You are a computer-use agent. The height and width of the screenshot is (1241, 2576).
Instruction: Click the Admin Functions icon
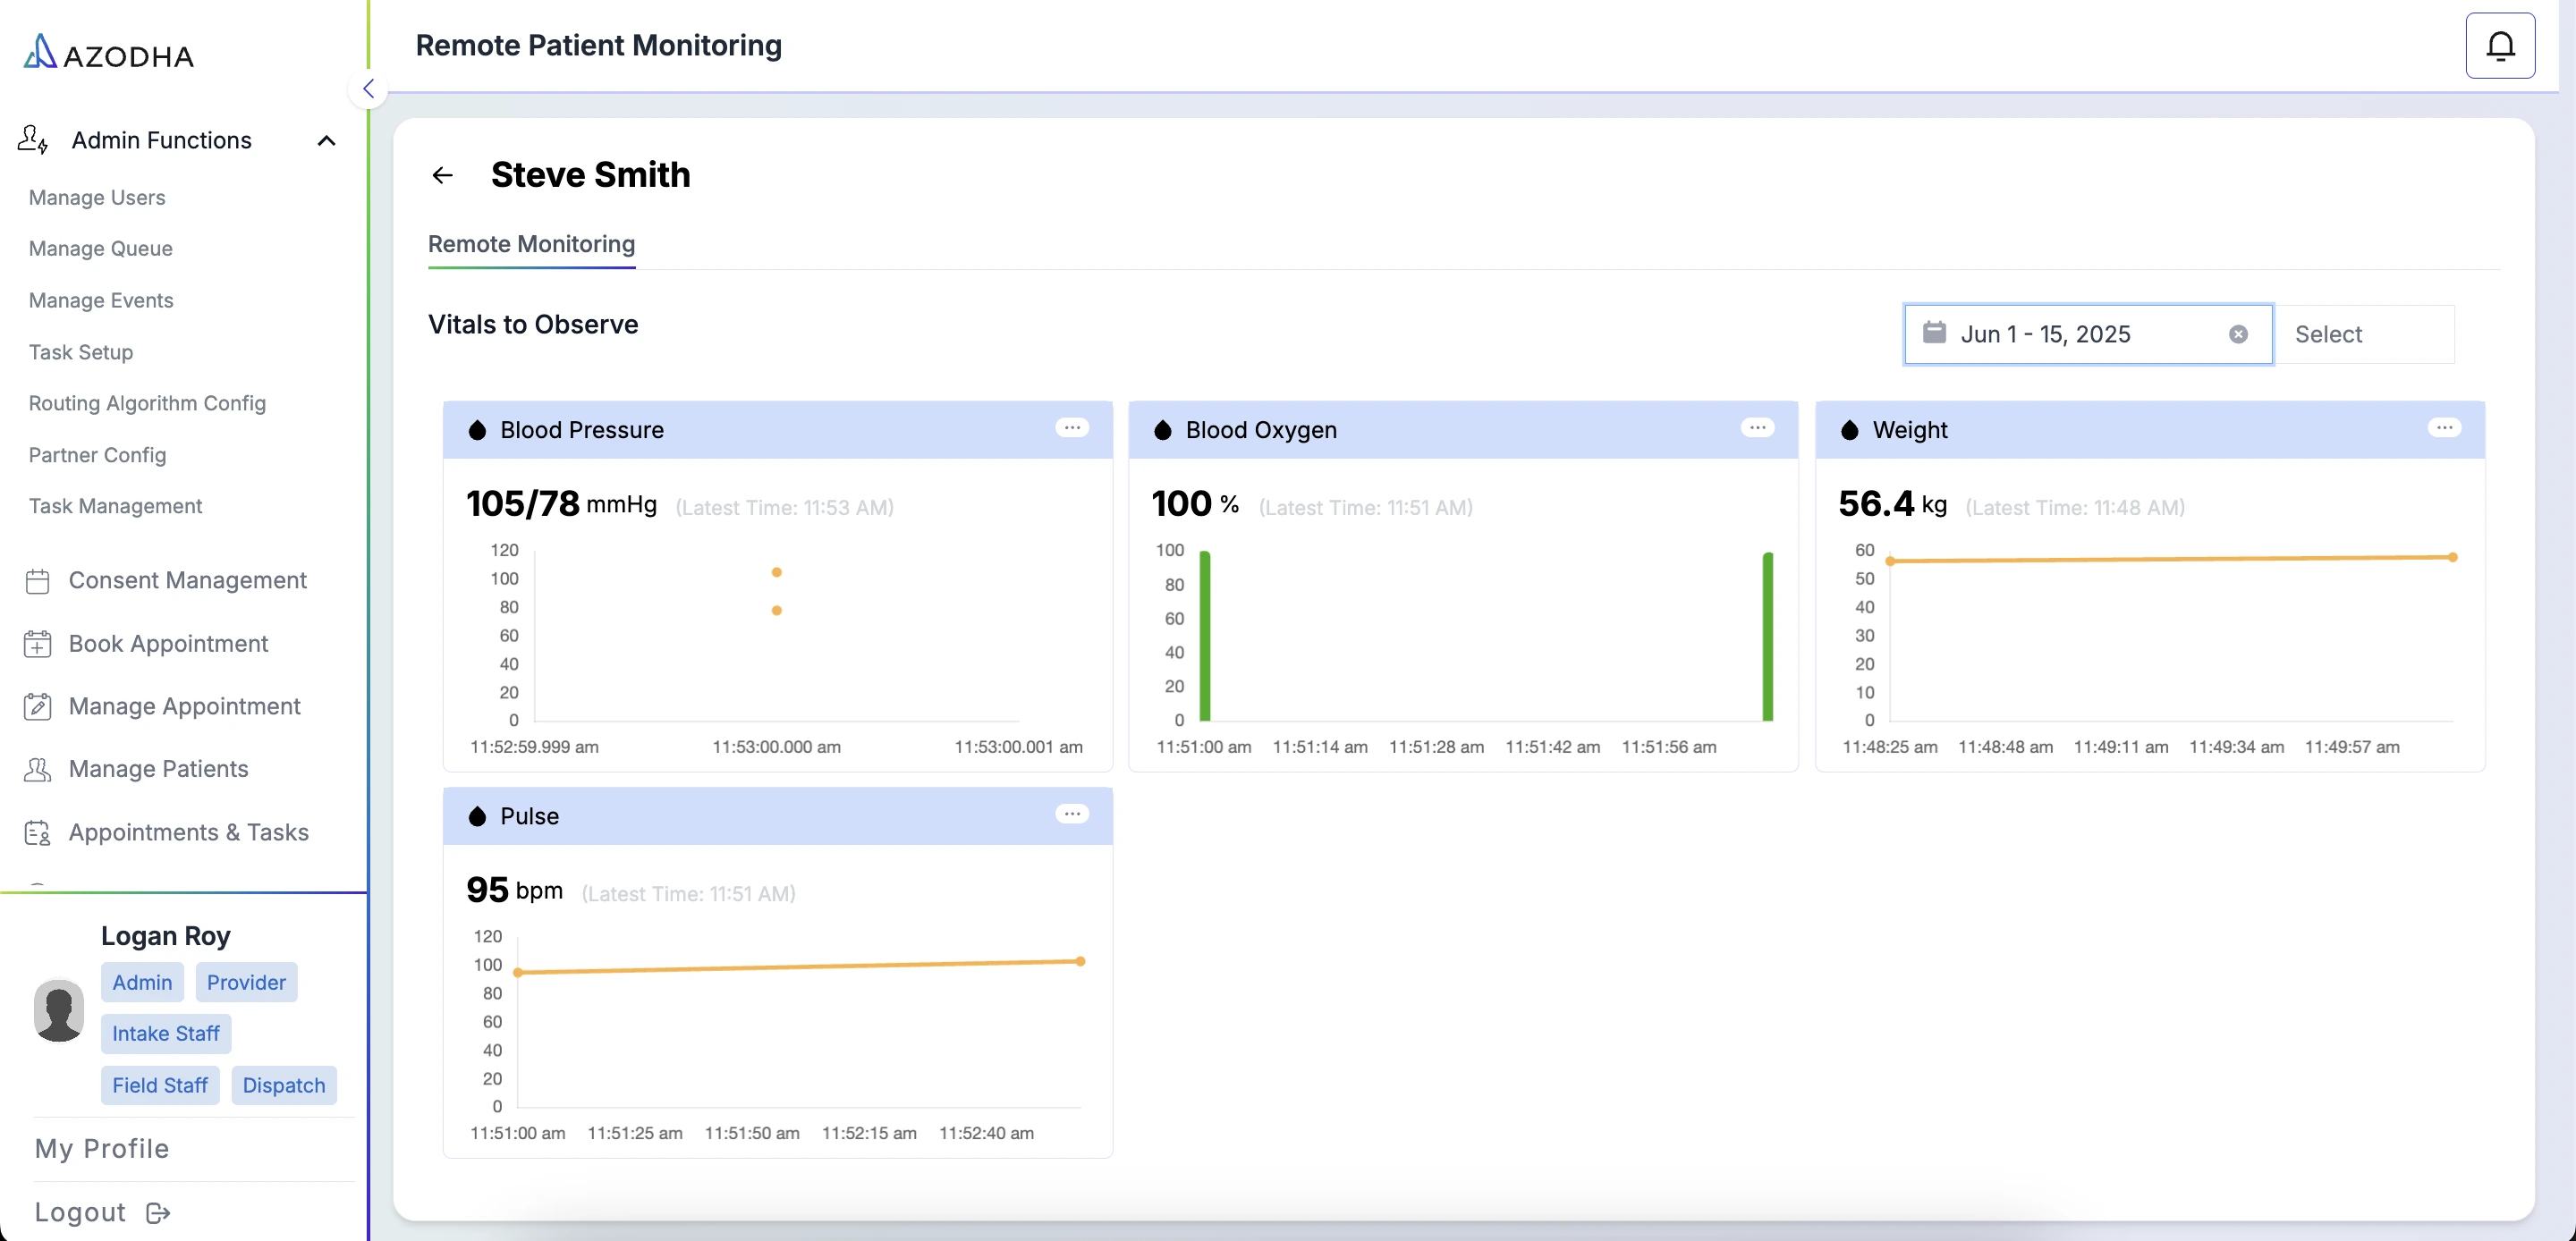(x=33, y=140)
